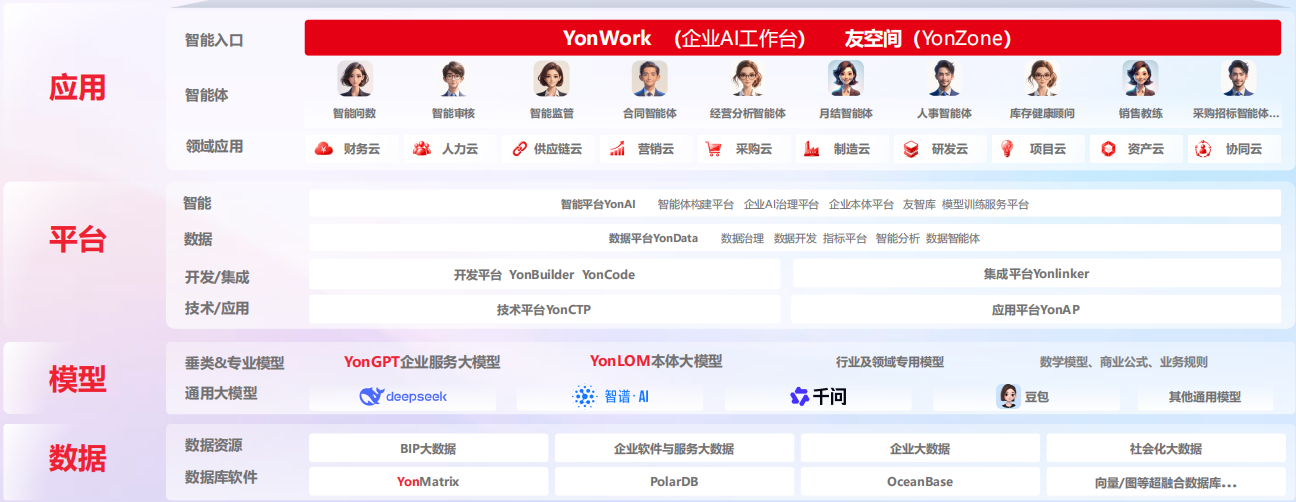Click the OceanBase box
Viewport: 1296px width, 502px height.
pyautogui.click(x=920, y=481)
